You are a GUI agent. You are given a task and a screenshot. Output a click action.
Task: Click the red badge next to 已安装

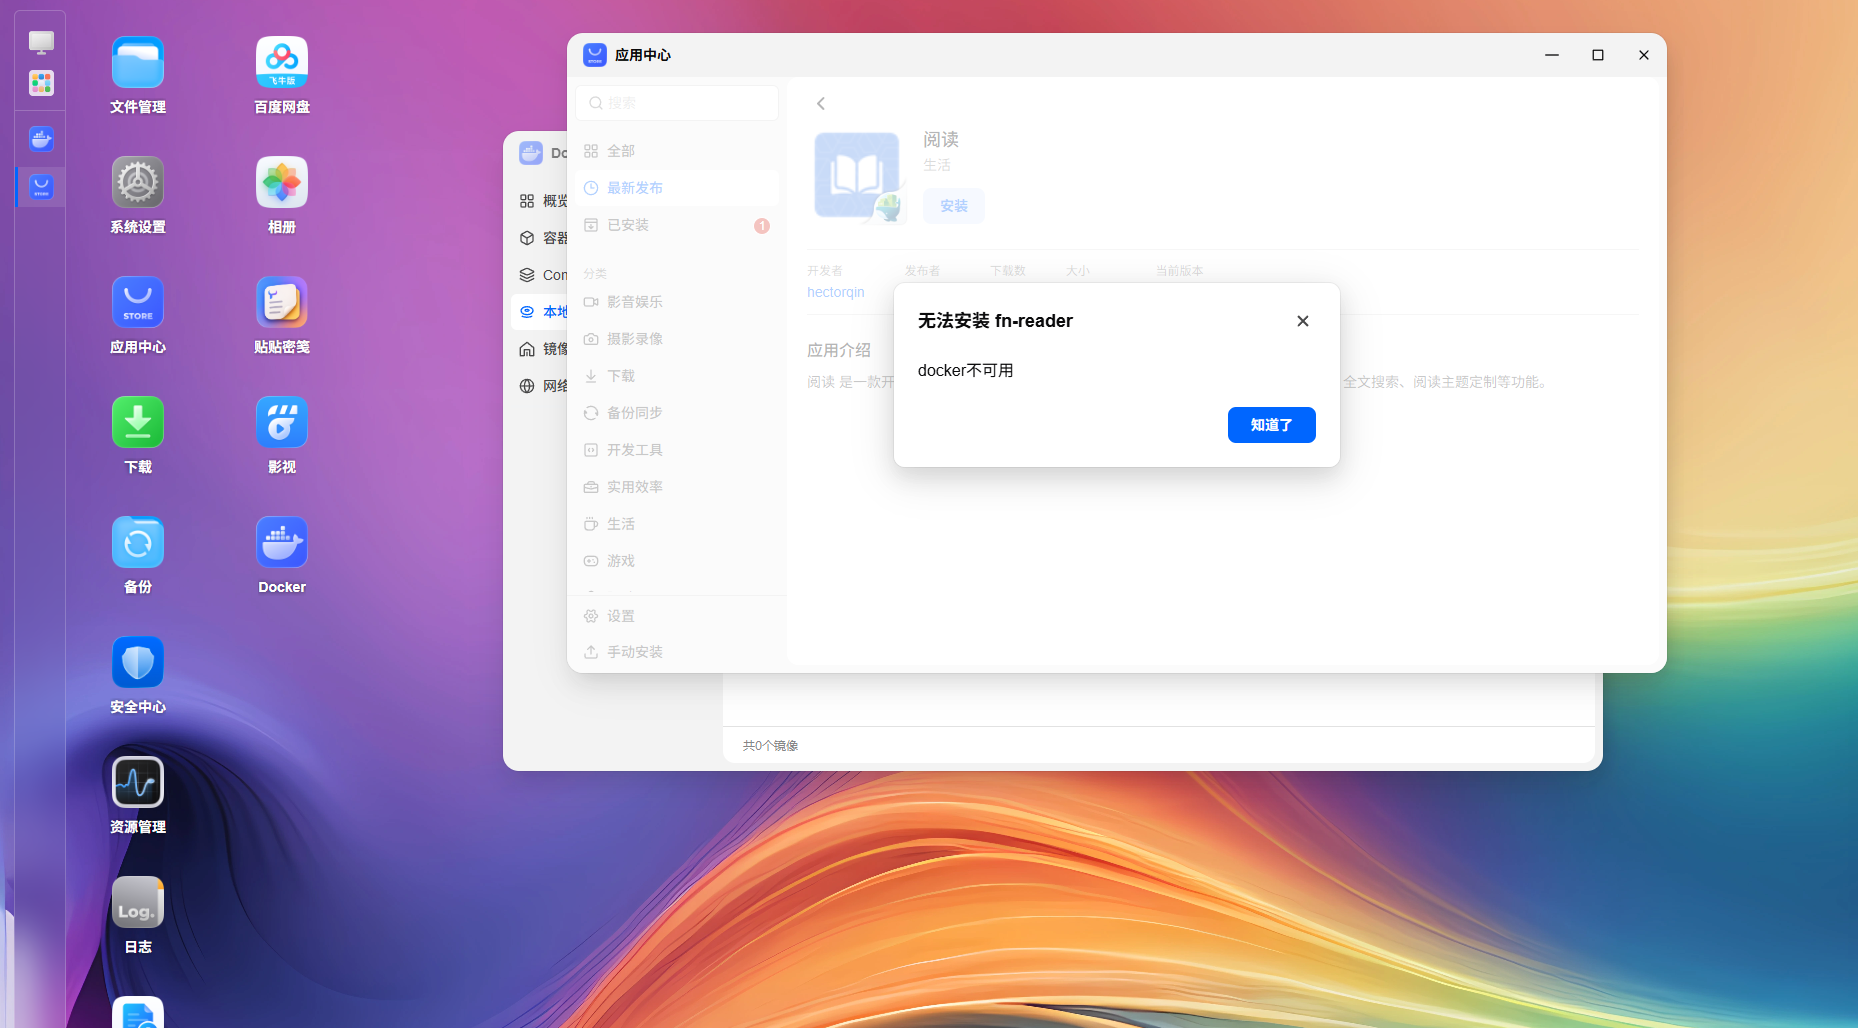[x=762, y=226]
